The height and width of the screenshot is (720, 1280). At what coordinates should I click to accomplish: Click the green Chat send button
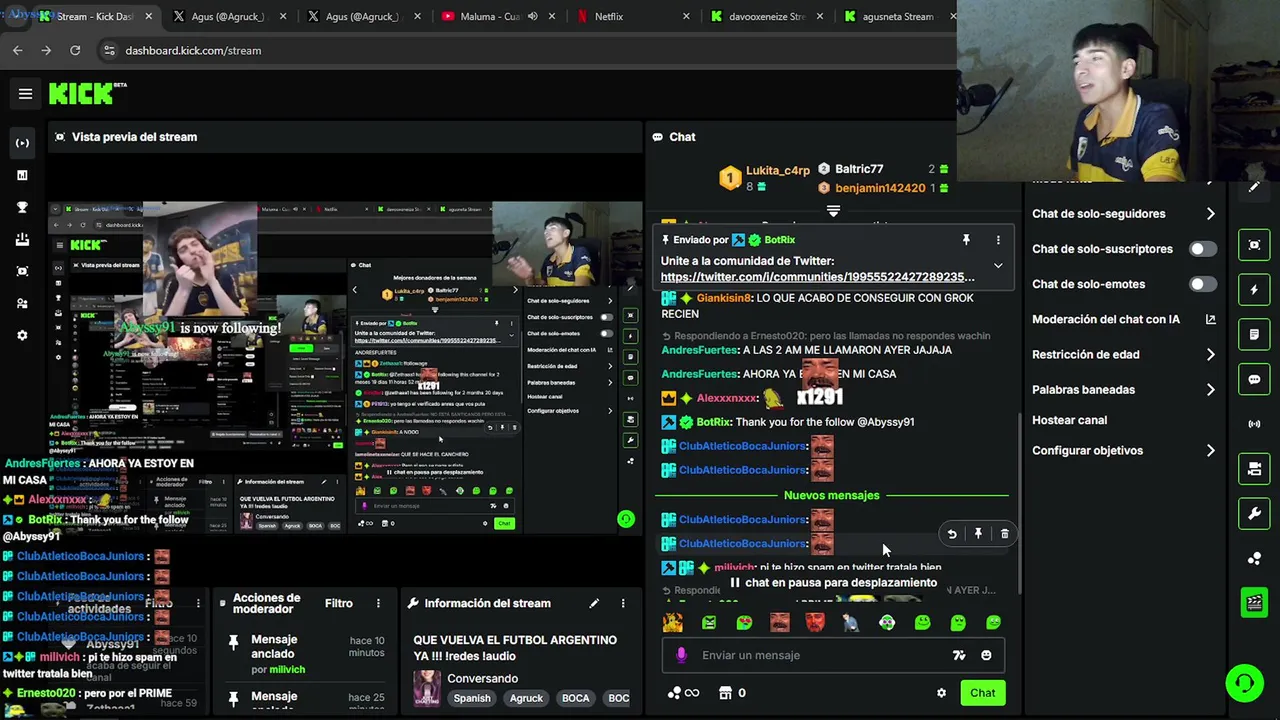[982, 693]
